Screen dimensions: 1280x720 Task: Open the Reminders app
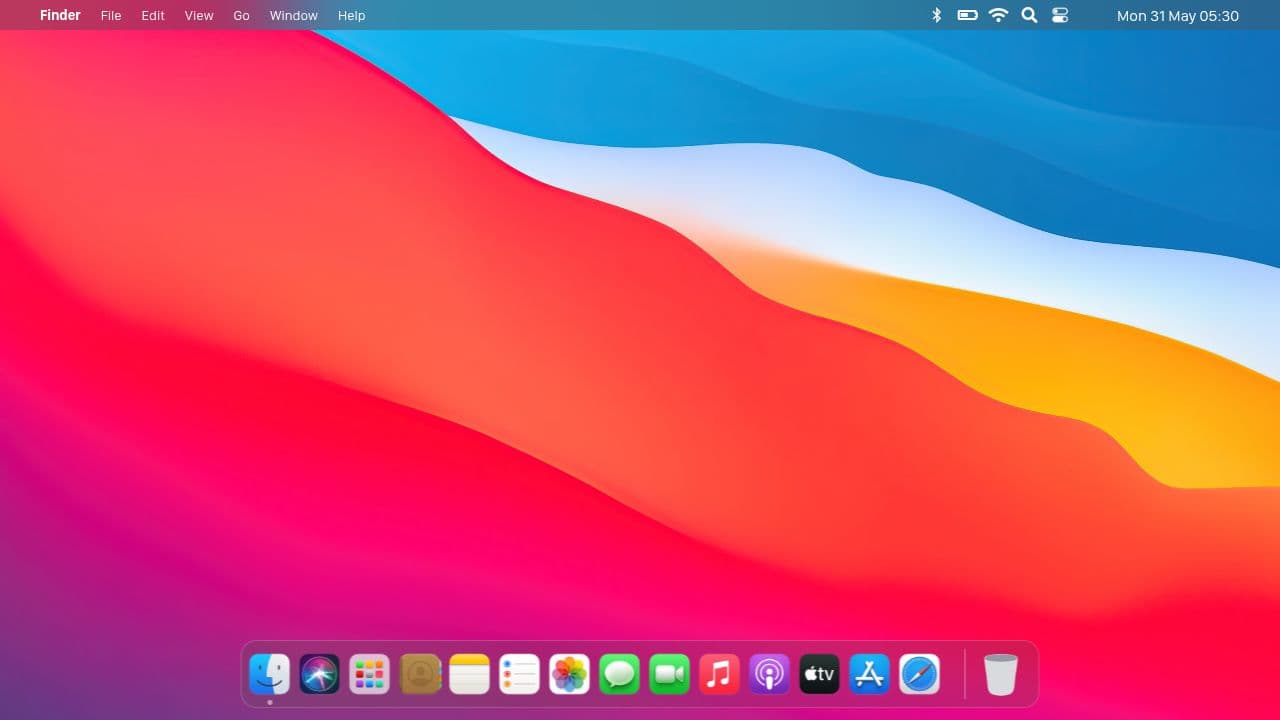coord(520,674)
